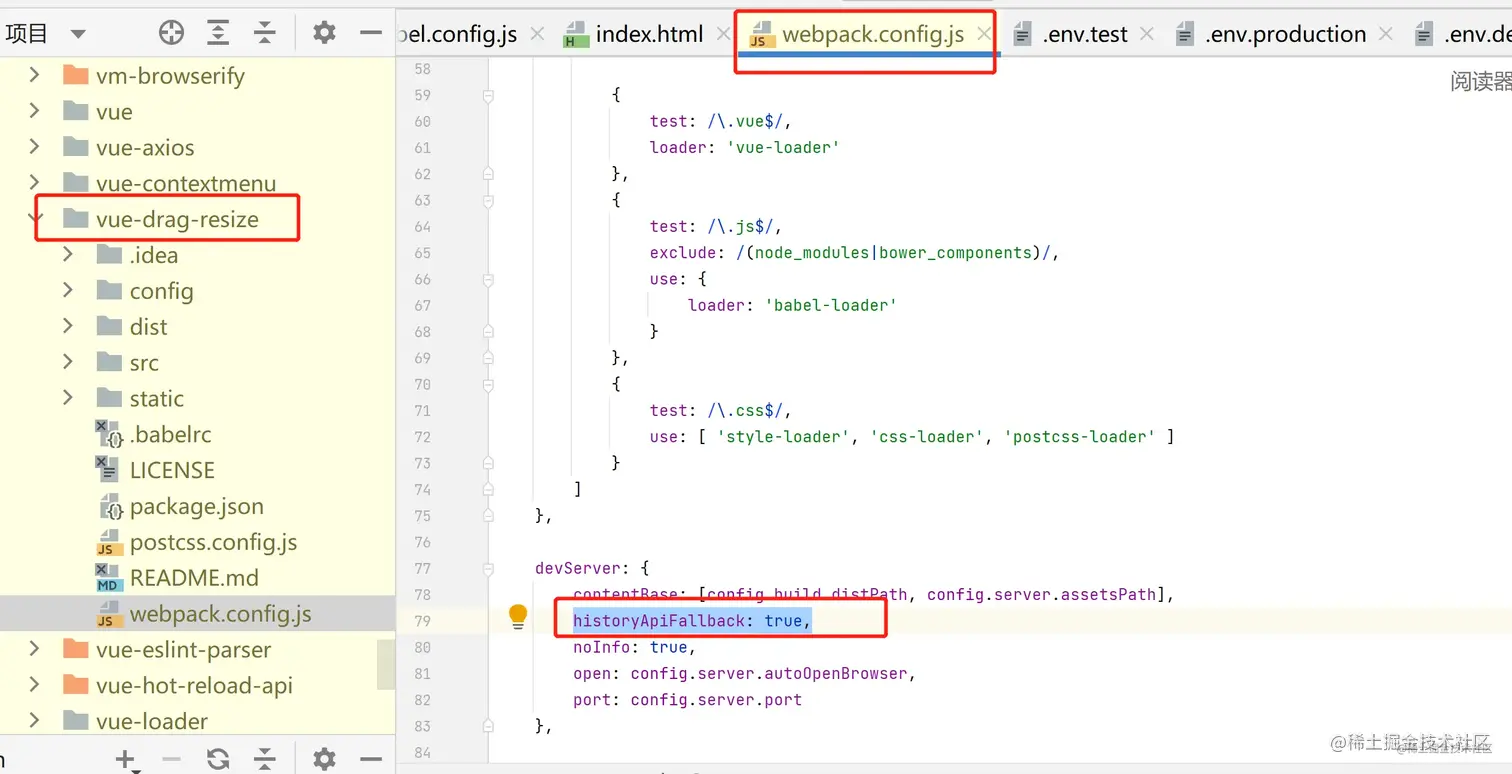Select README.md in the project tree
Screen dimensions: 1512x774
[x=198, y=578]
